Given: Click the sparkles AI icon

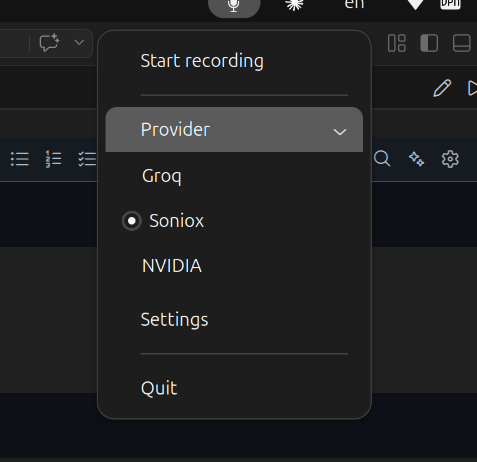Looking at the screenshot, I should pyautogui.click(x=416, y=159).
